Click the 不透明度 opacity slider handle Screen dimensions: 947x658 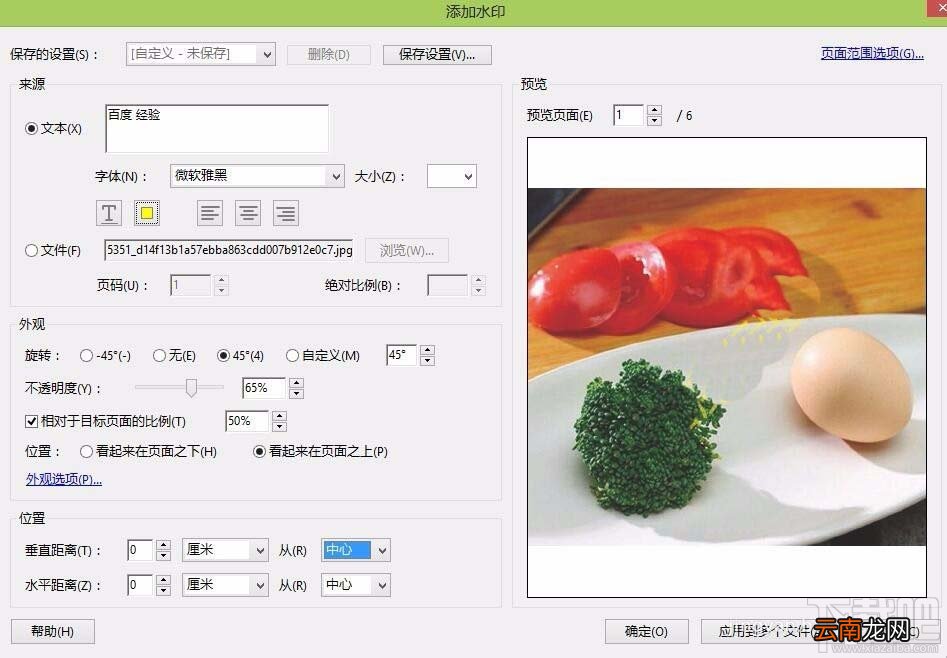pos(191,388)
